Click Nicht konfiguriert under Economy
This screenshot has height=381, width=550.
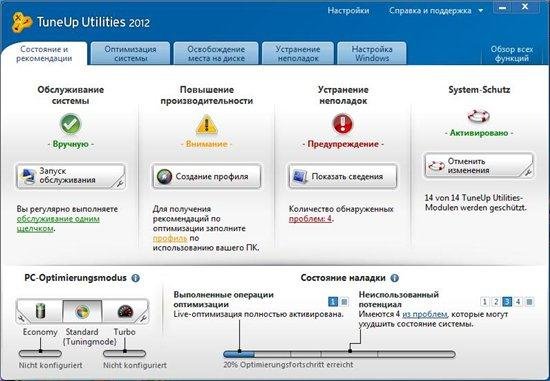click(51, 366)
